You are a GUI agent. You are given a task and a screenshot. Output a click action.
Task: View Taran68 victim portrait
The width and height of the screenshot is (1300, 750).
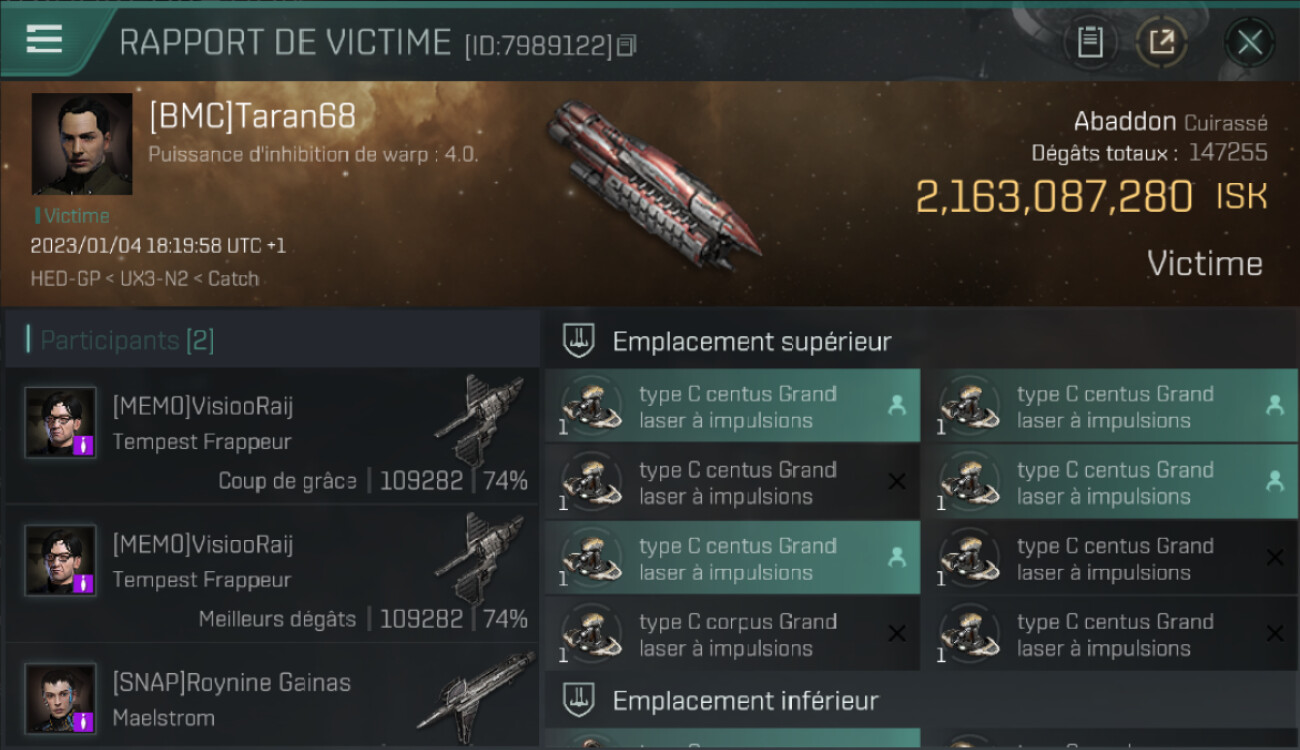tap(82, 144)
